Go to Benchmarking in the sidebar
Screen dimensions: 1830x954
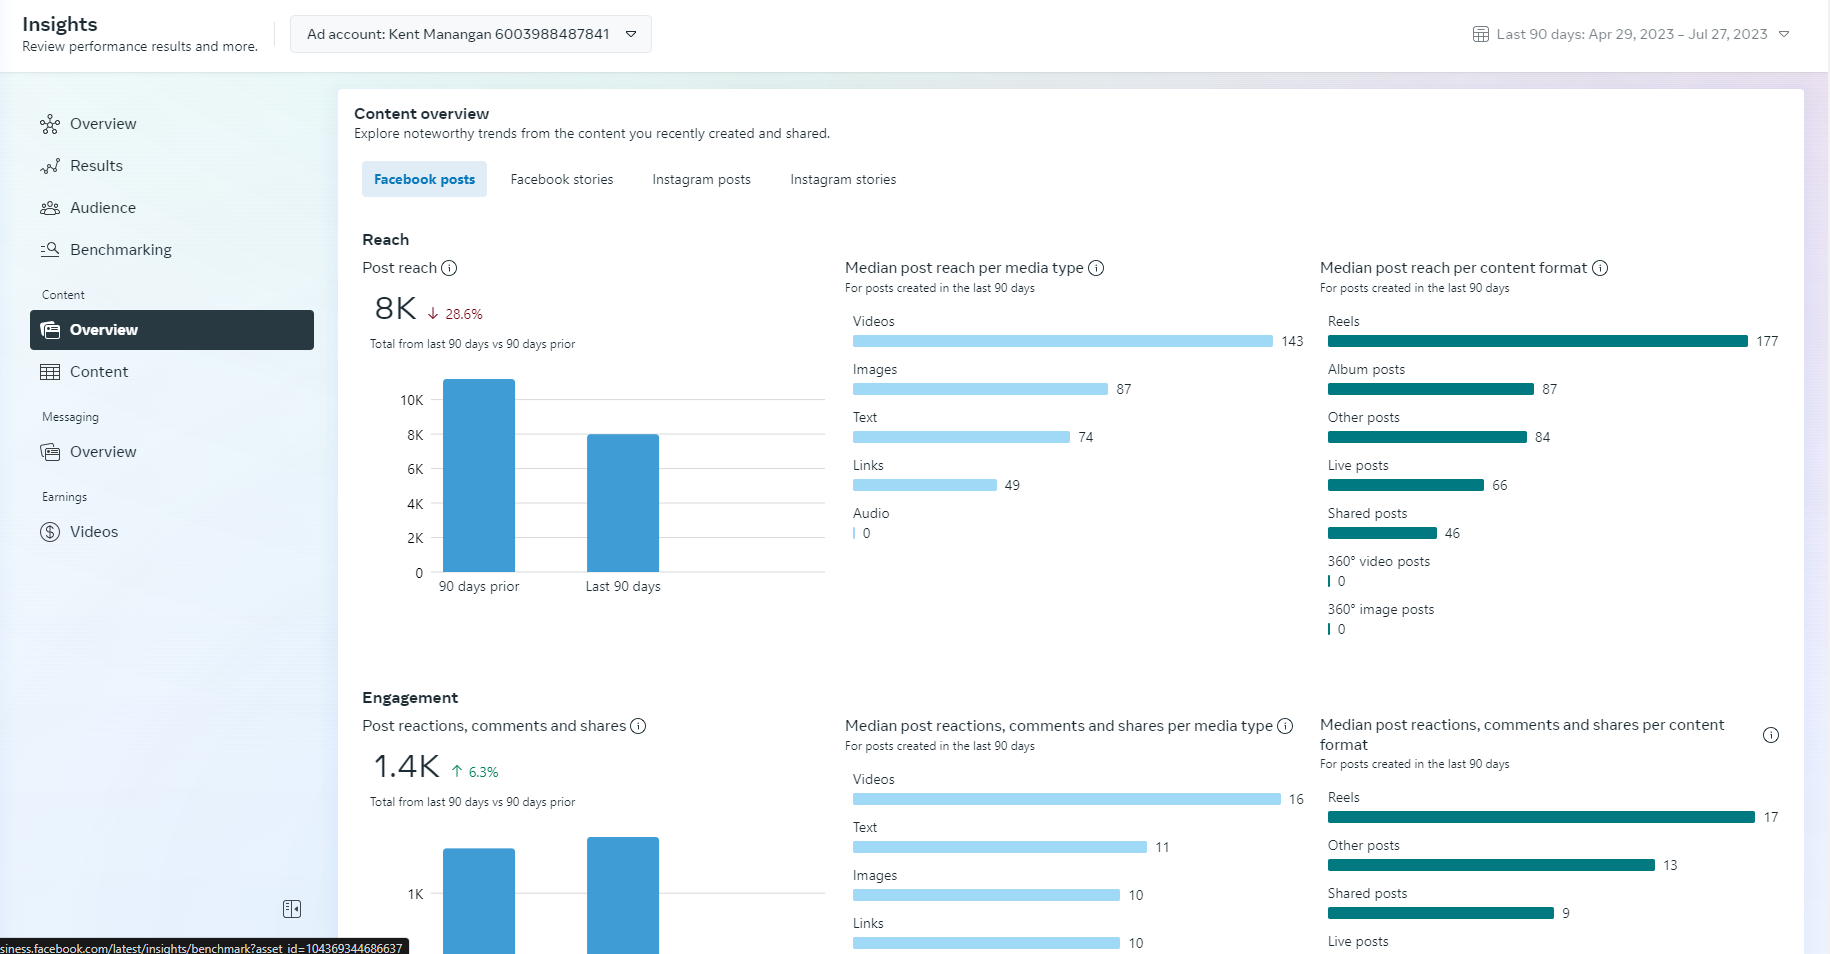pos(121,250)
